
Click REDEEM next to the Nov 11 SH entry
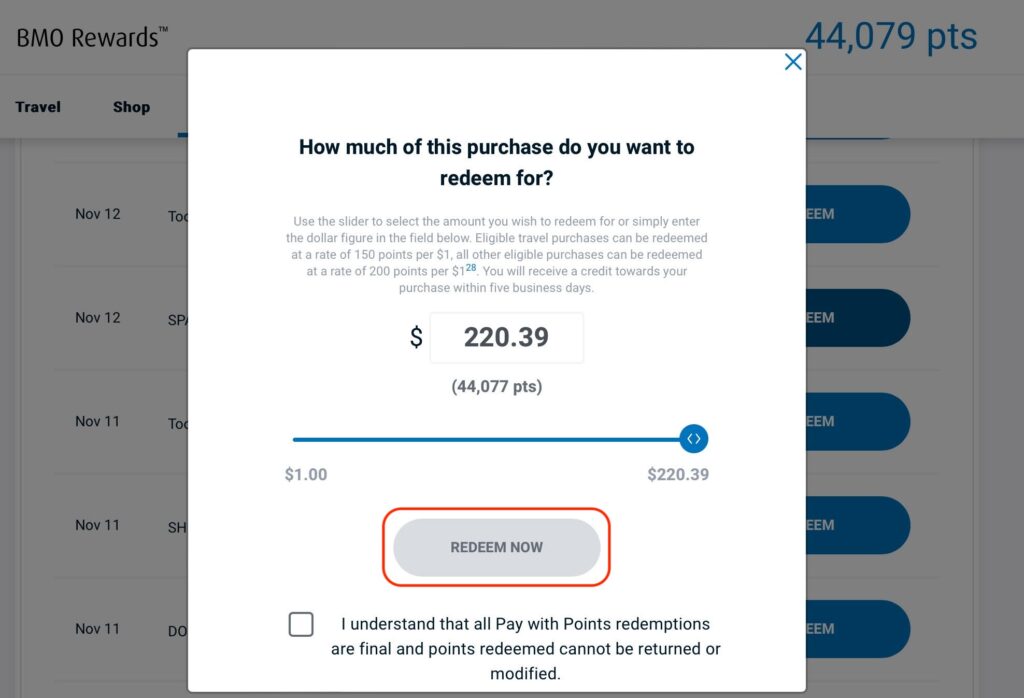click(855, 525)
